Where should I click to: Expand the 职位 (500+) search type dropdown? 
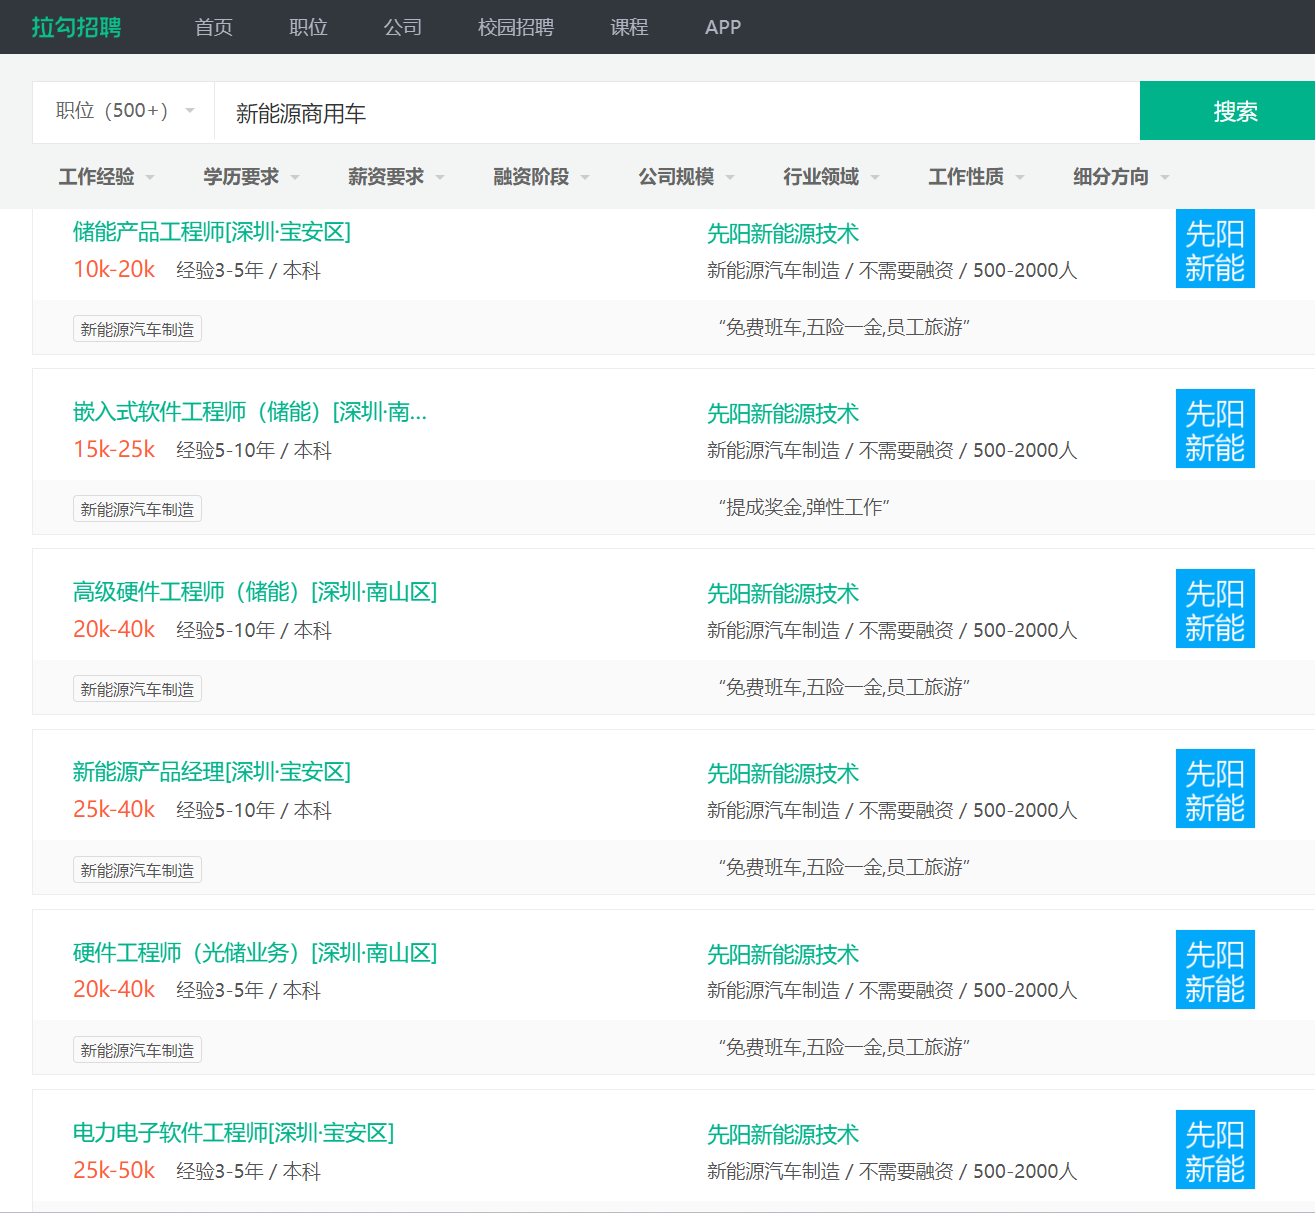click(x=124, y=111)
